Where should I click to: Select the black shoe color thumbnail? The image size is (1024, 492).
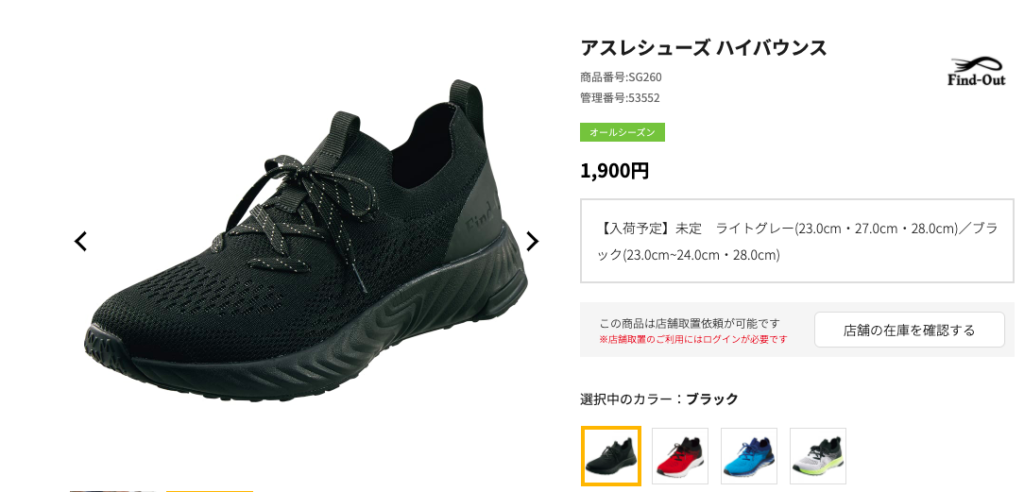pyautogui.click(x=611, y=456)
